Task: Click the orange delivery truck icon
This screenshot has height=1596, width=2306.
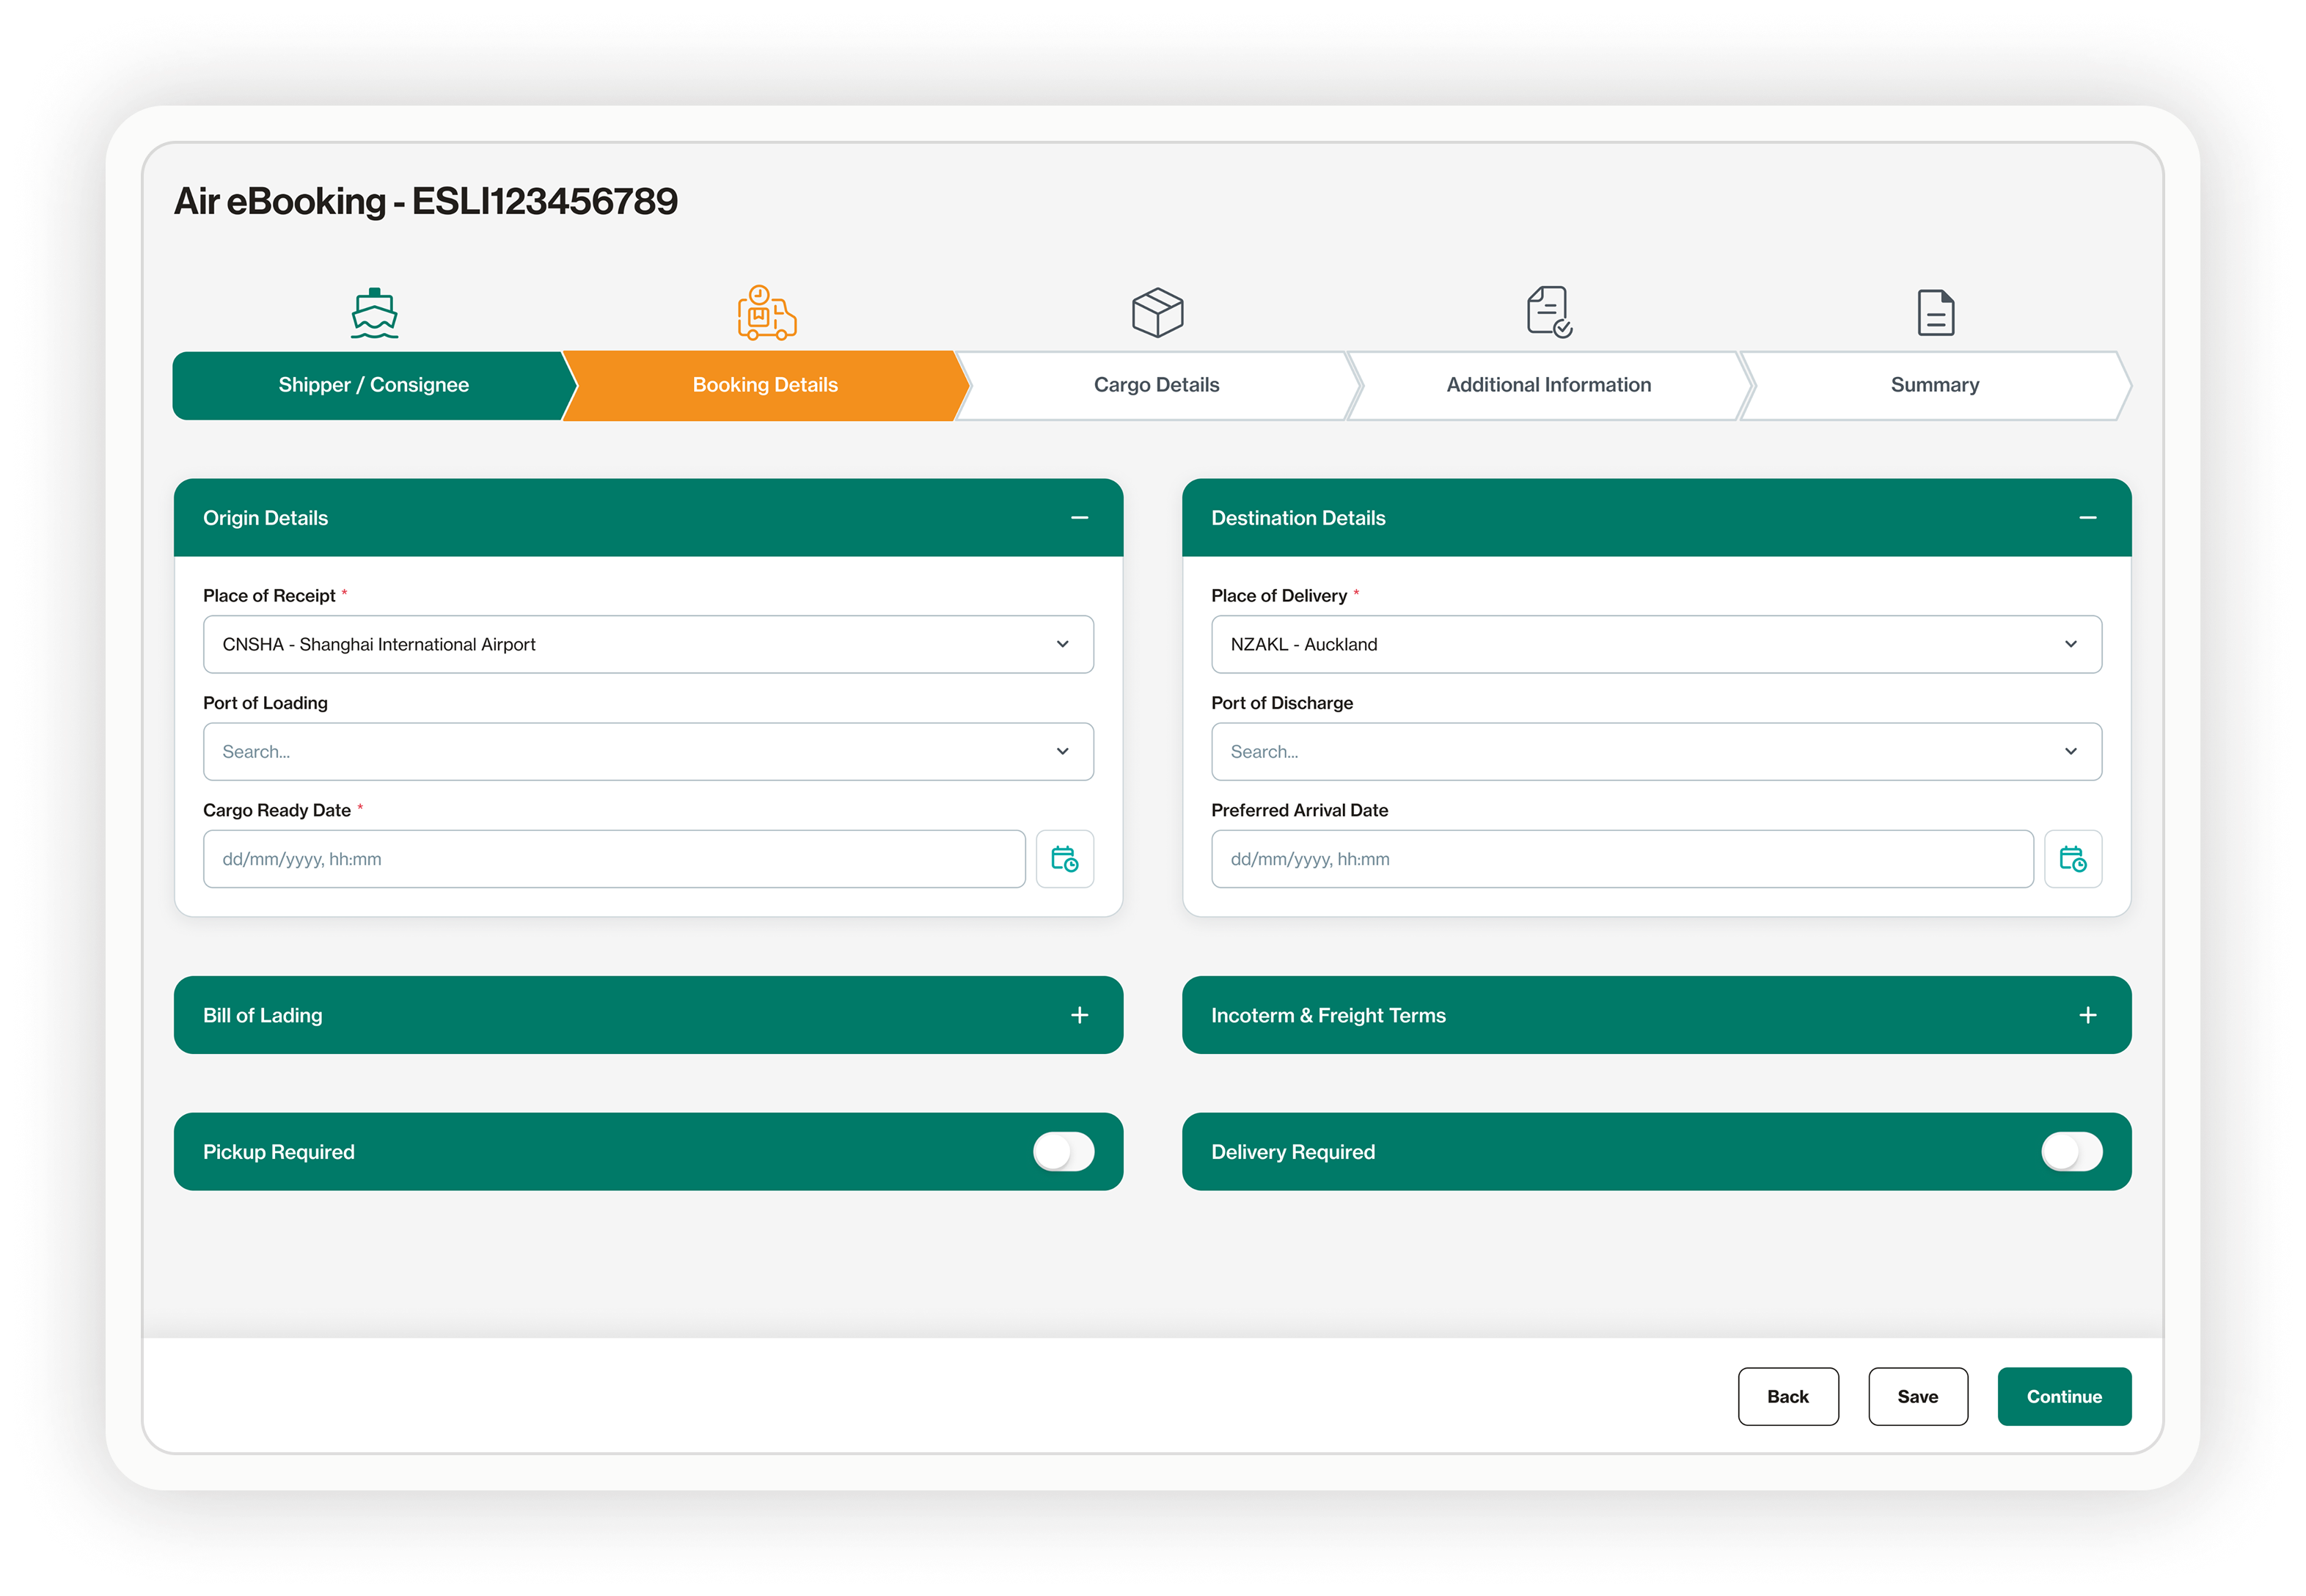Action: point(766,313)
